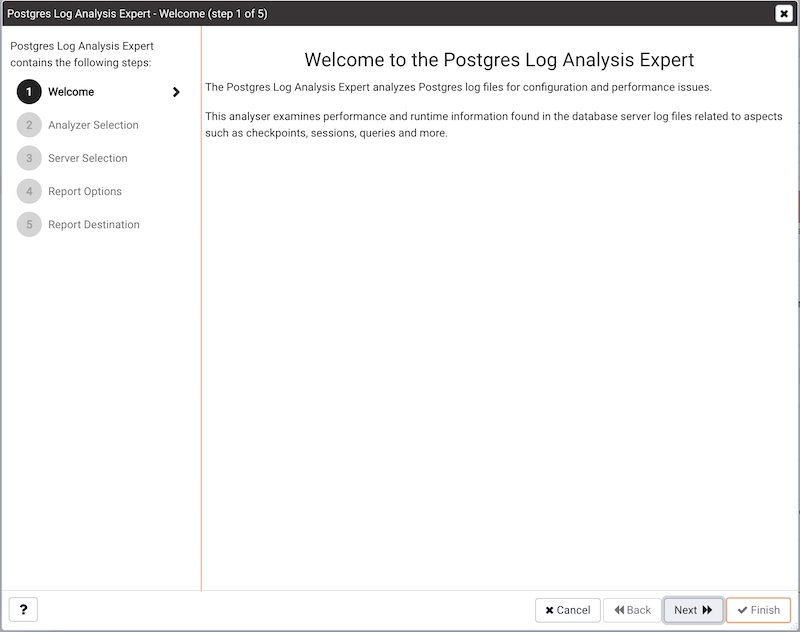Click the step 1 number circle
Image resolution: width=800 pixels, height=632 pixels.
pos(29,92)
